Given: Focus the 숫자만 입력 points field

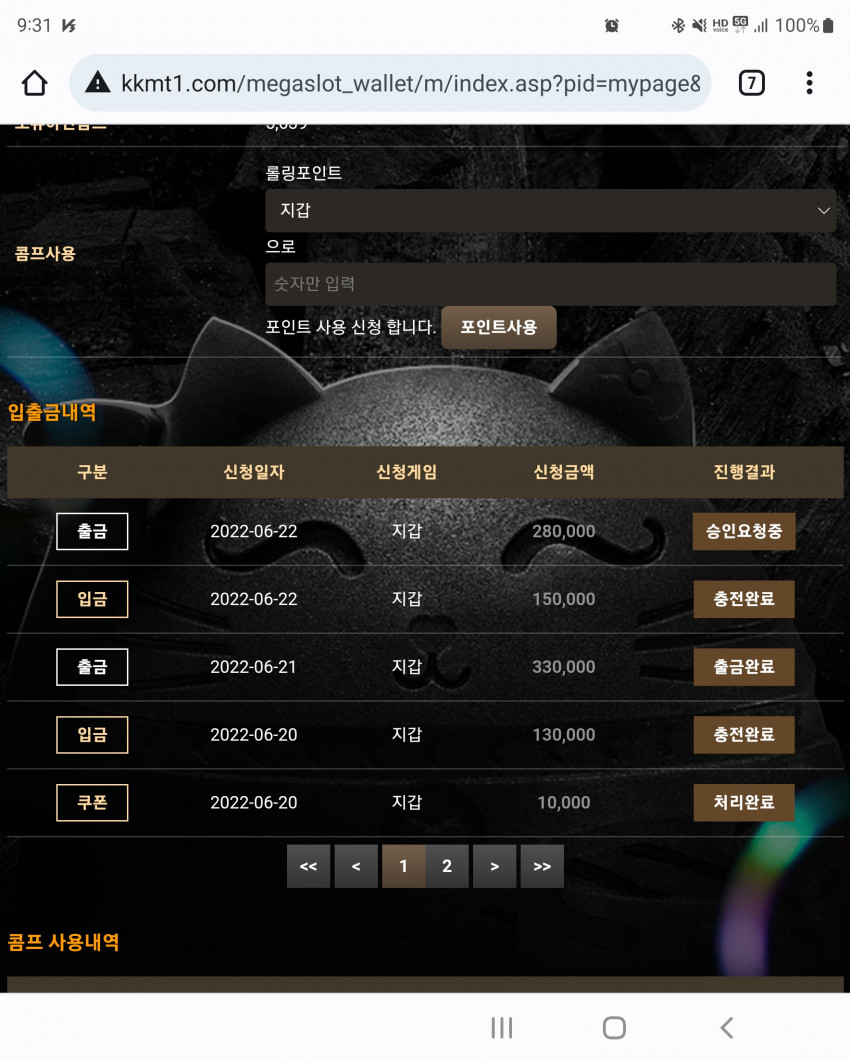Looking at the screenshot, I should coord(551,284).
